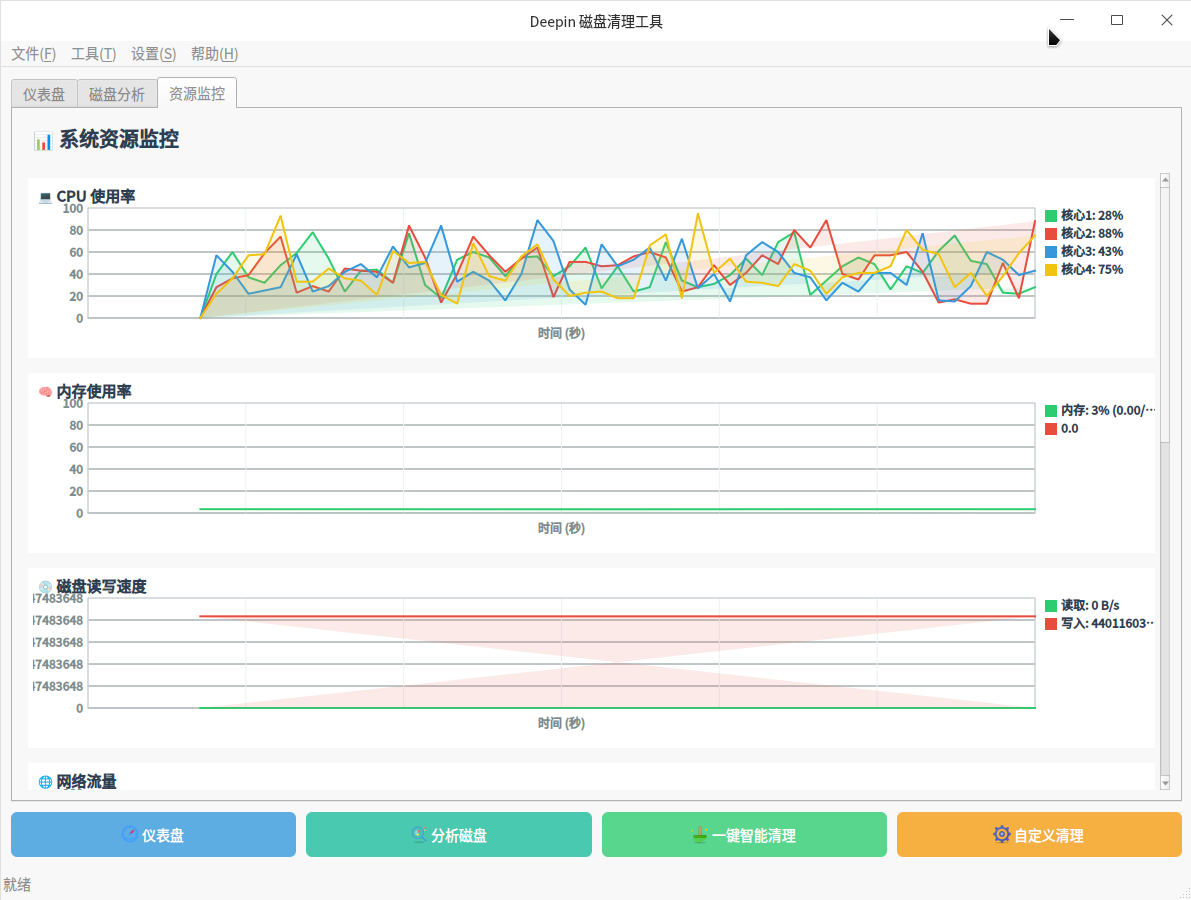Screen dimensions: 1191x900
Task: Click the 网络流量 section title
Action: coord(87,782)
